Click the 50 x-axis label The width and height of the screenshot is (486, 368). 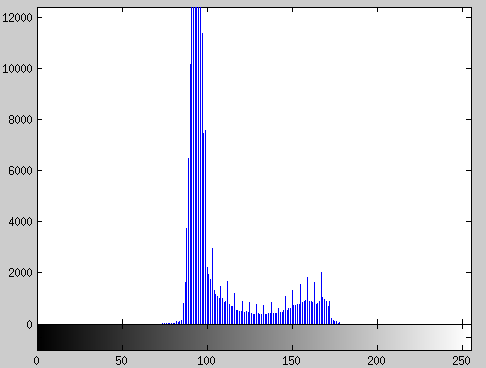point(122,361)
